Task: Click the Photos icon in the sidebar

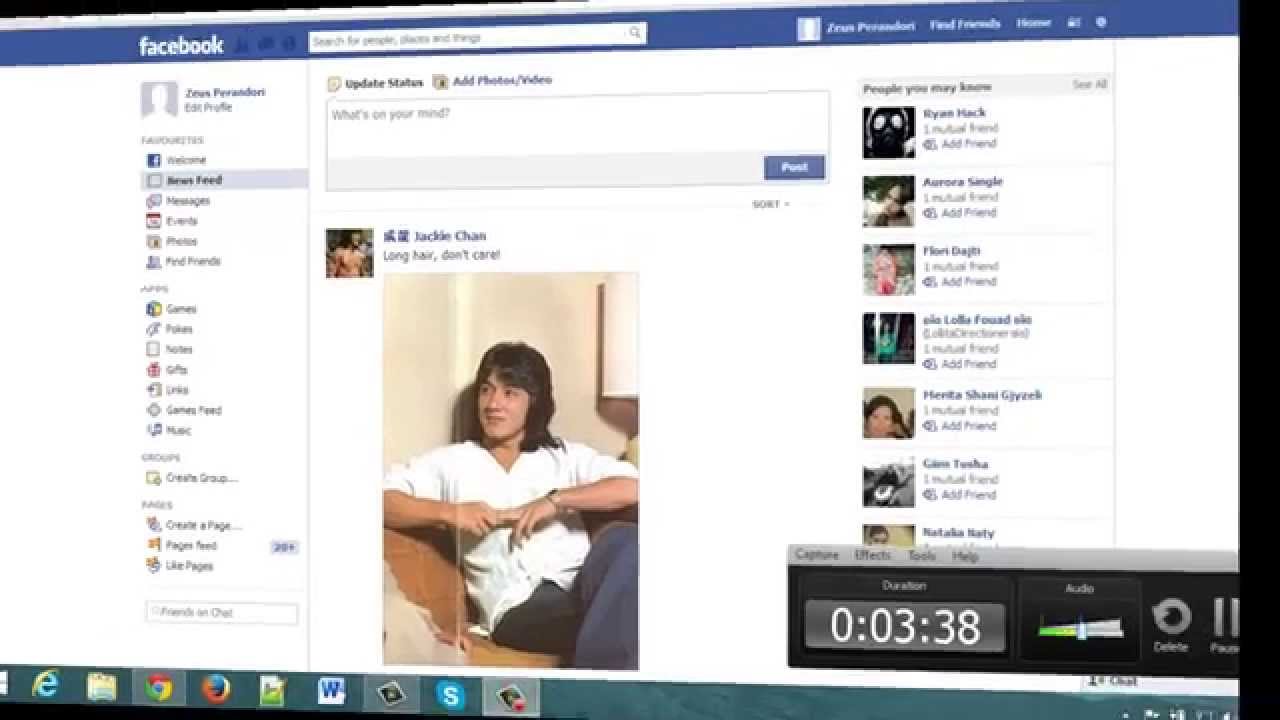Action: tap(154, 242)
